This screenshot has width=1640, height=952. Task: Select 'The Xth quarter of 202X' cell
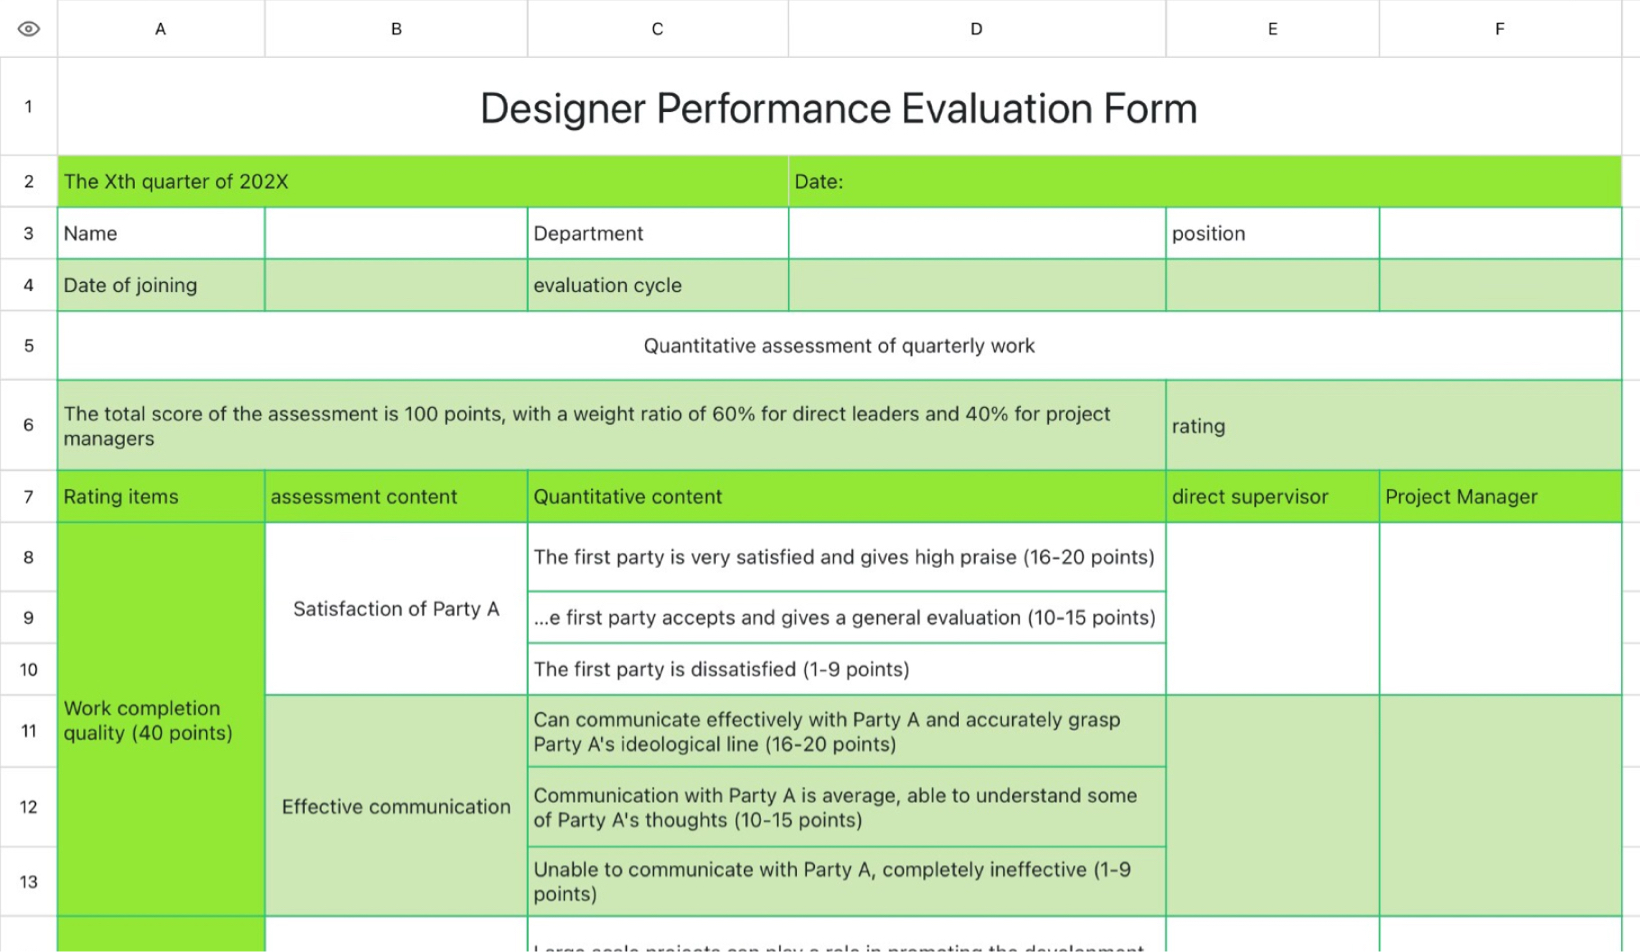tap(423, 182)
